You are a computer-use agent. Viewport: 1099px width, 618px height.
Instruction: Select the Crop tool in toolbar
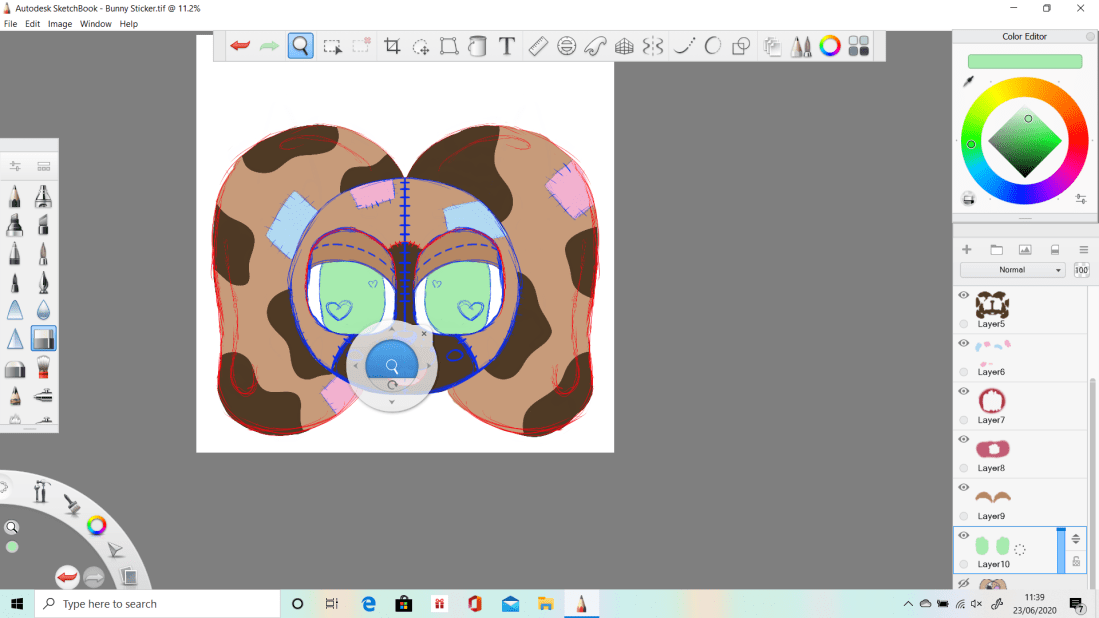(392, 46)
